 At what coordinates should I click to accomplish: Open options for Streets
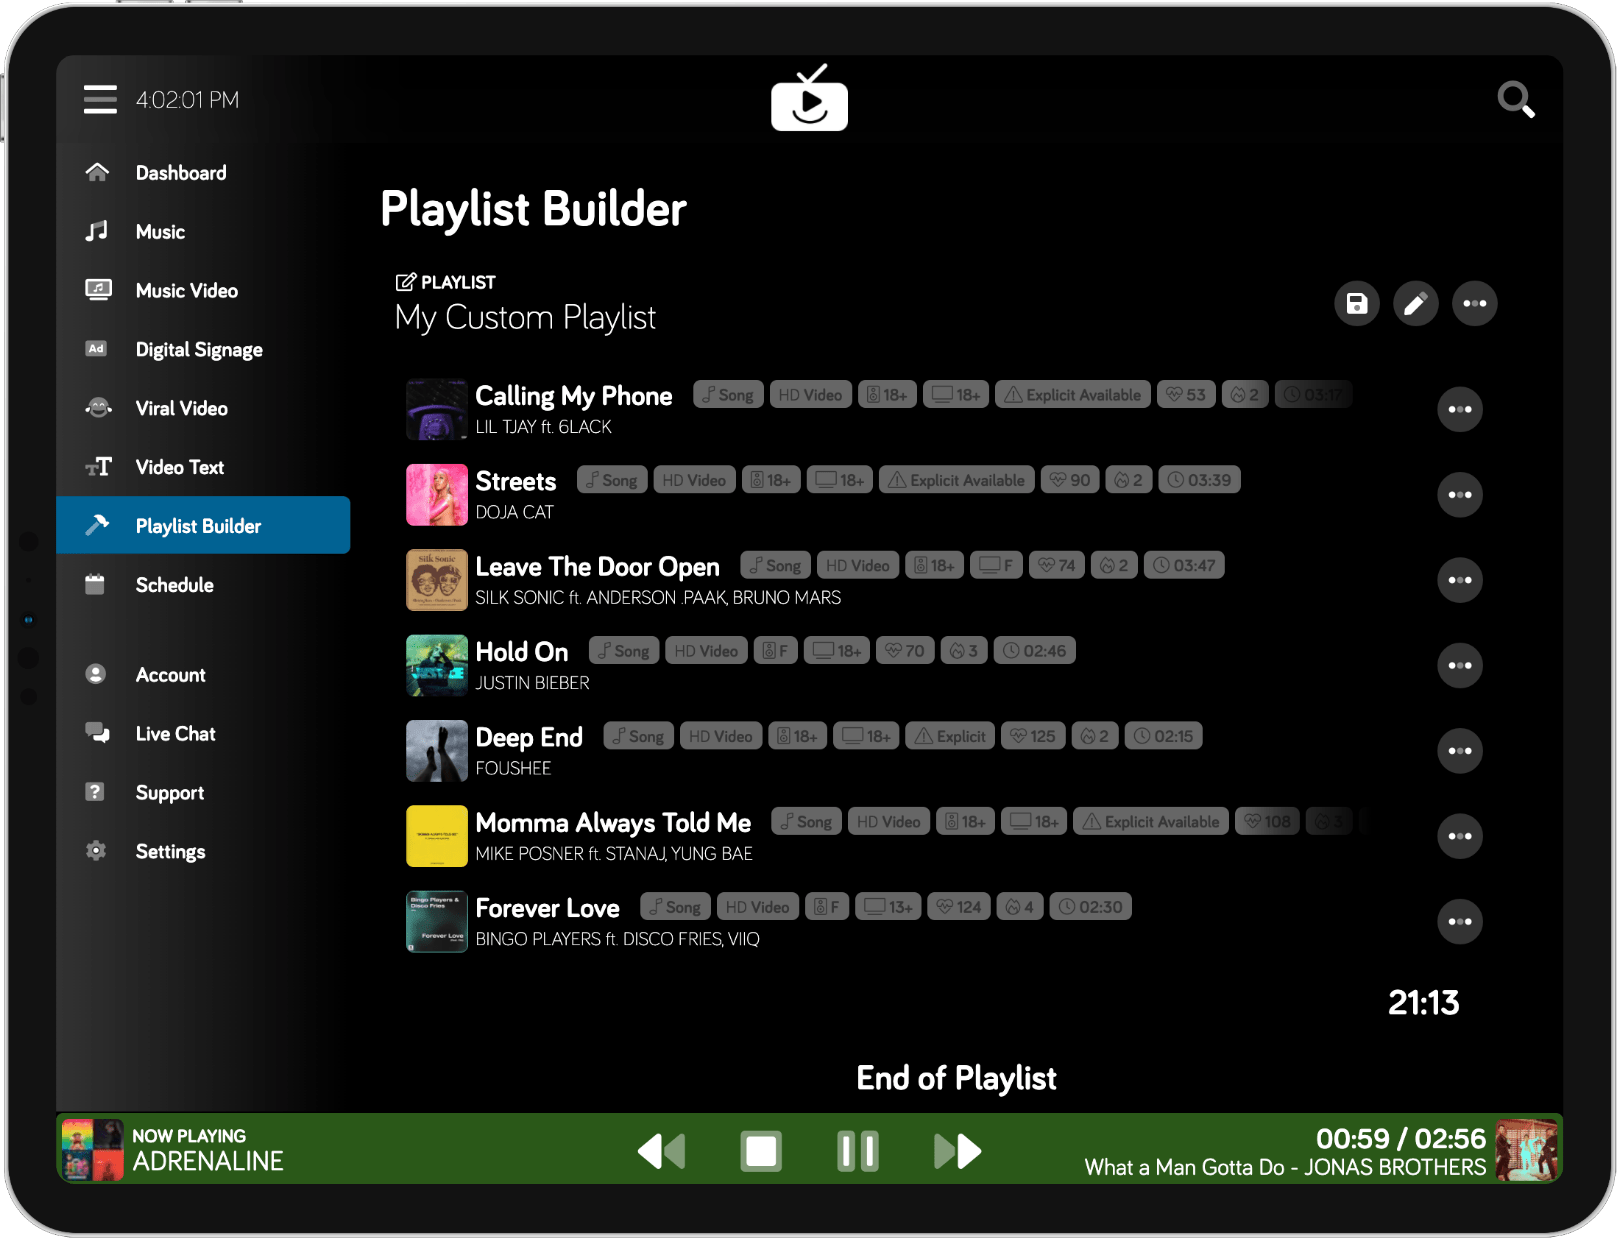[x=1460, y=495]
